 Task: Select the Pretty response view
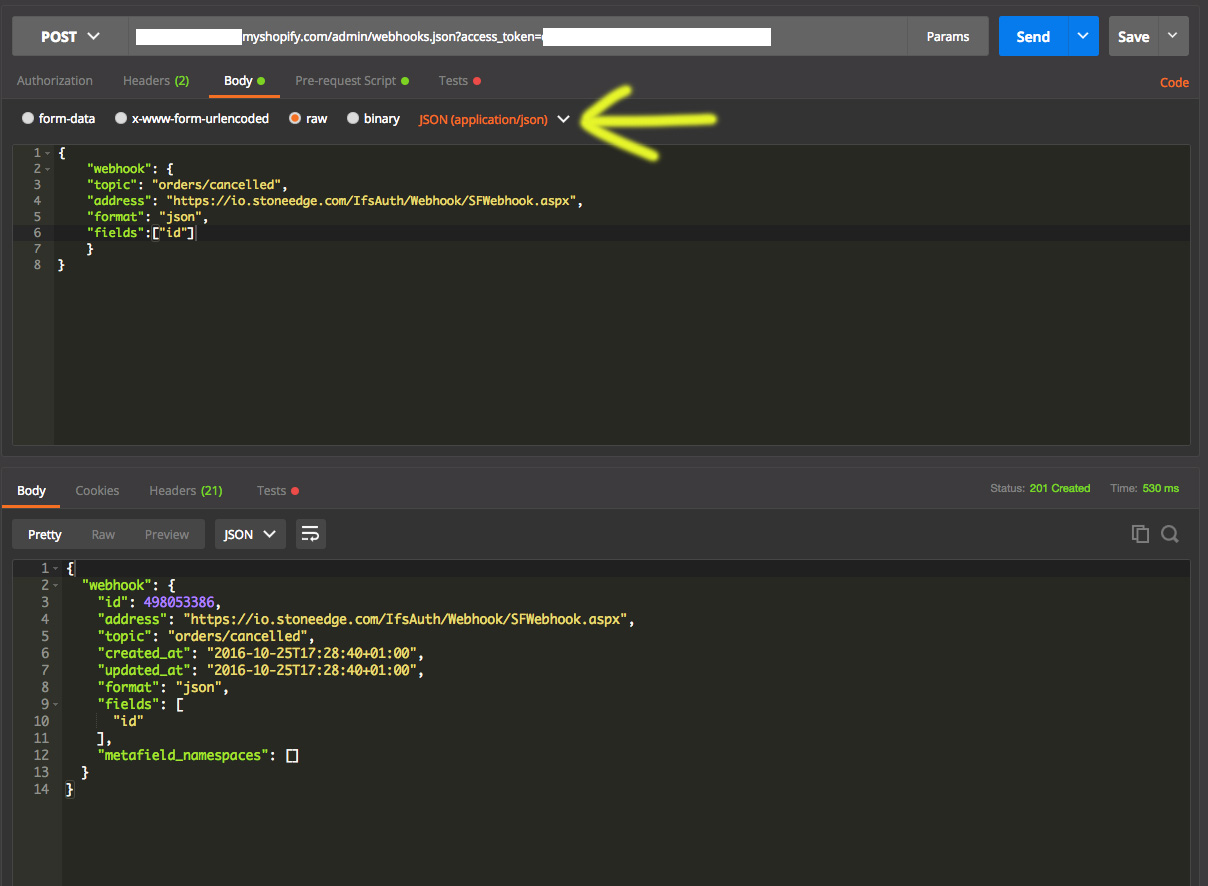point(45,534)
